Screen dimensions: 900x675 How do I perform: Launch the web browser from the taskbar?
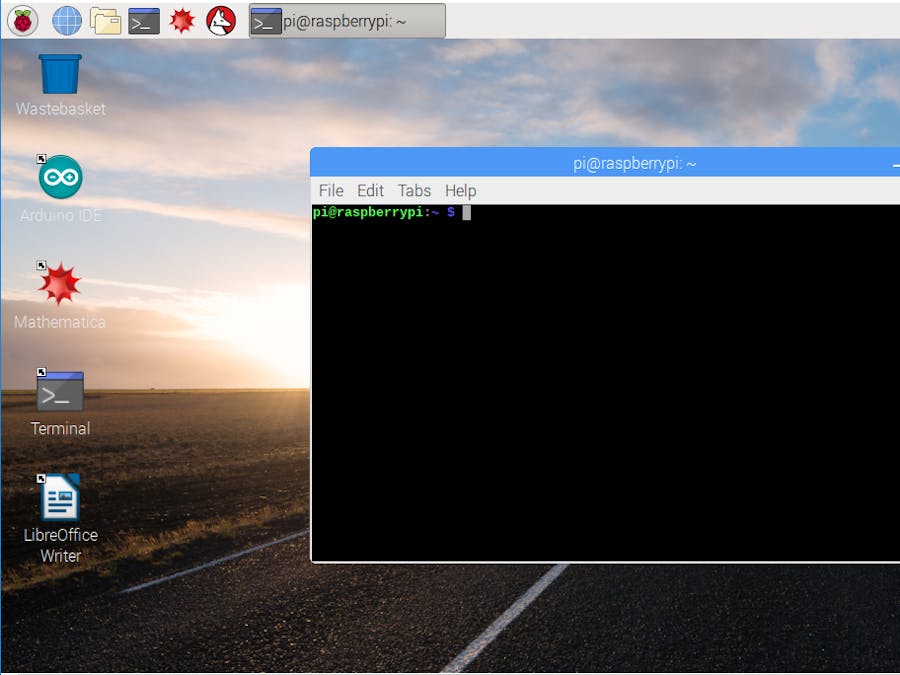point(66,18)
